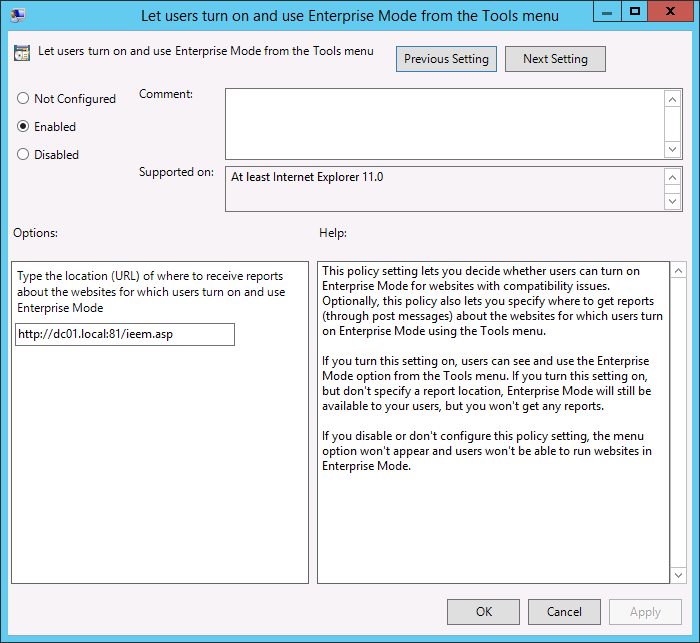Click inside the Comment text box
The image size is (700, 643).
[x=444, y=123]
